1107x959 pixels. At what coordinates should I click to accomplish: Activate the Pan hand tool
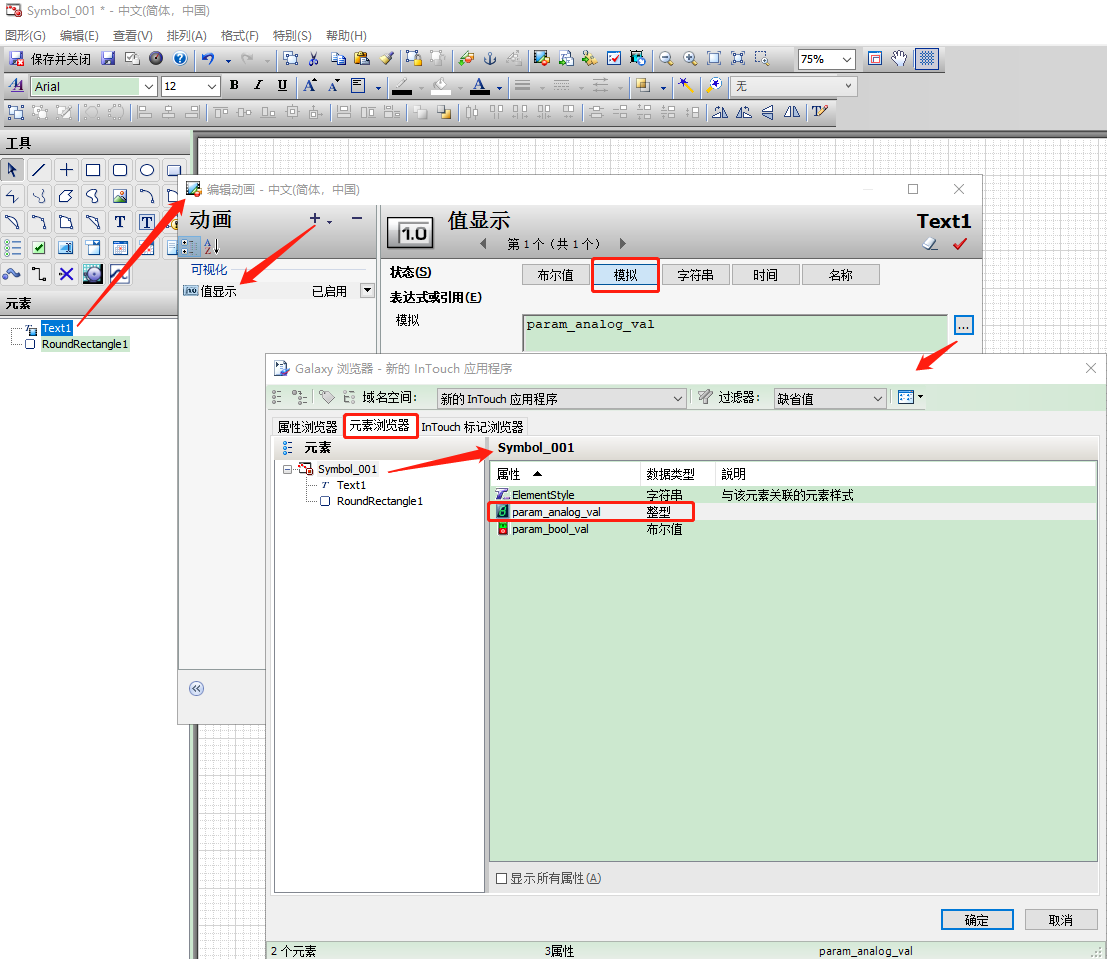pos(899,59)
